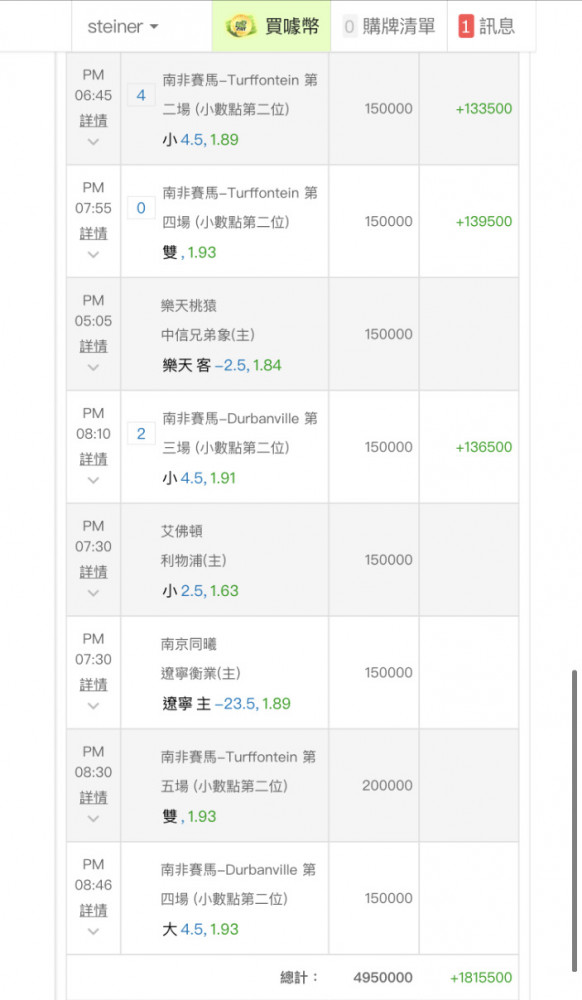Click the 樂天 客 -2.5 bet selection
This screenshot has height=1000, width=582.
click(221, 365)
